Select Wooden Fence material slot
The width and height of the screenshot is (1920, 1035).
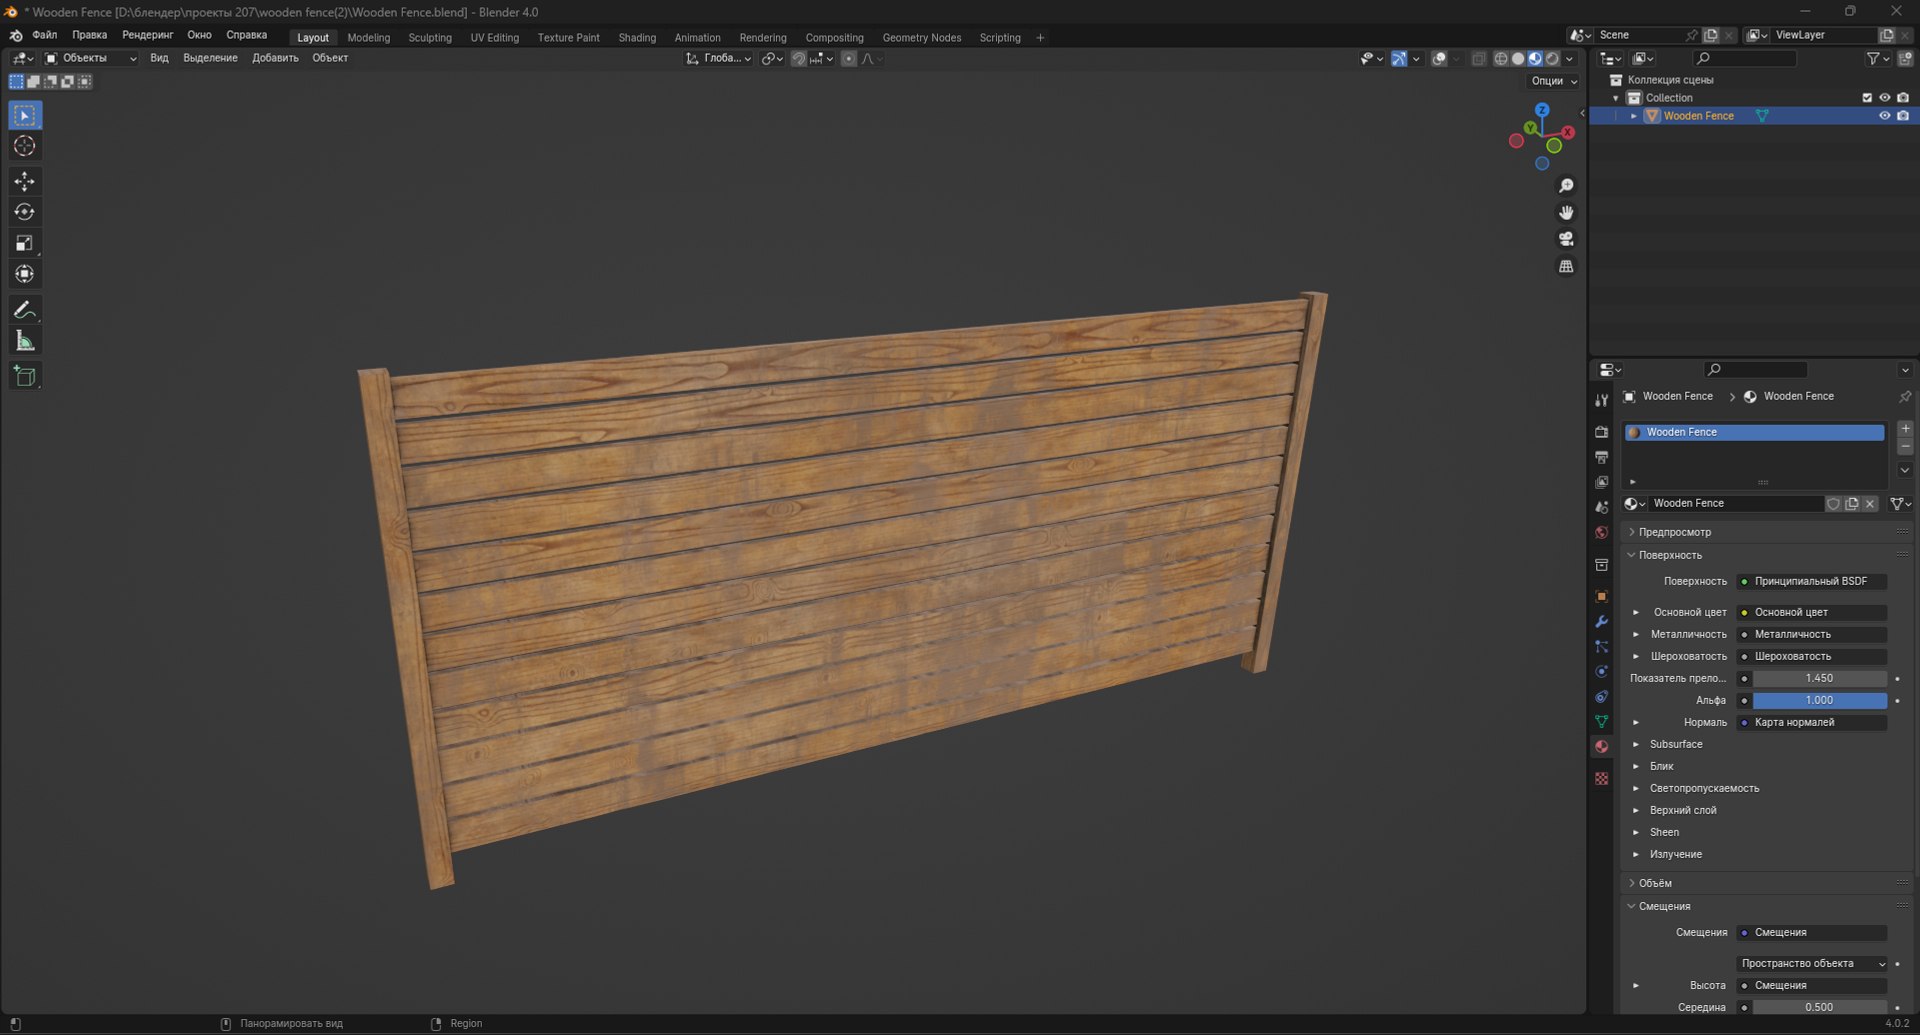(x=1754, y=432)
